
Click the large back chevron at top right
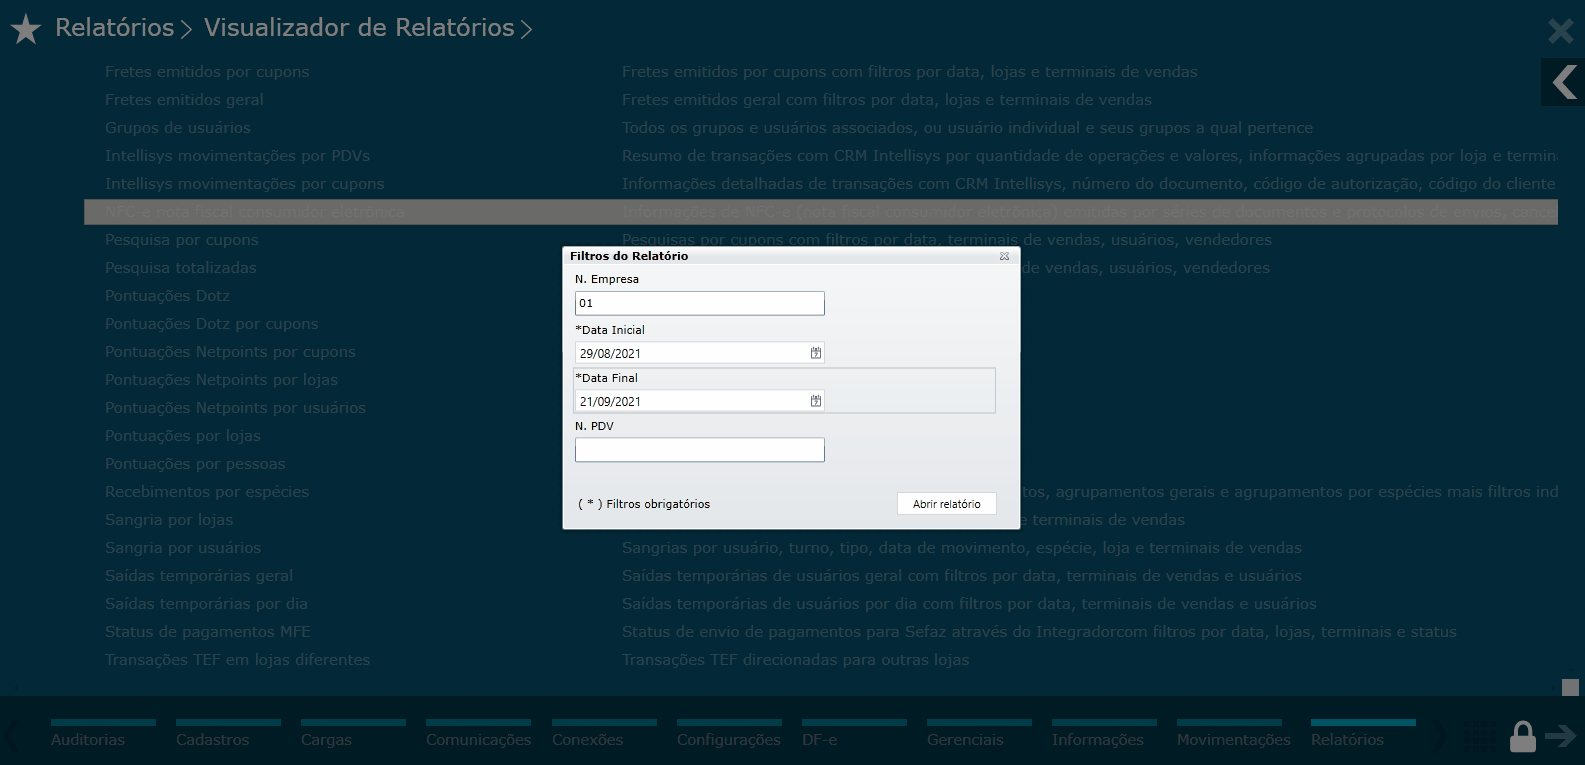tap(1564, 82)
